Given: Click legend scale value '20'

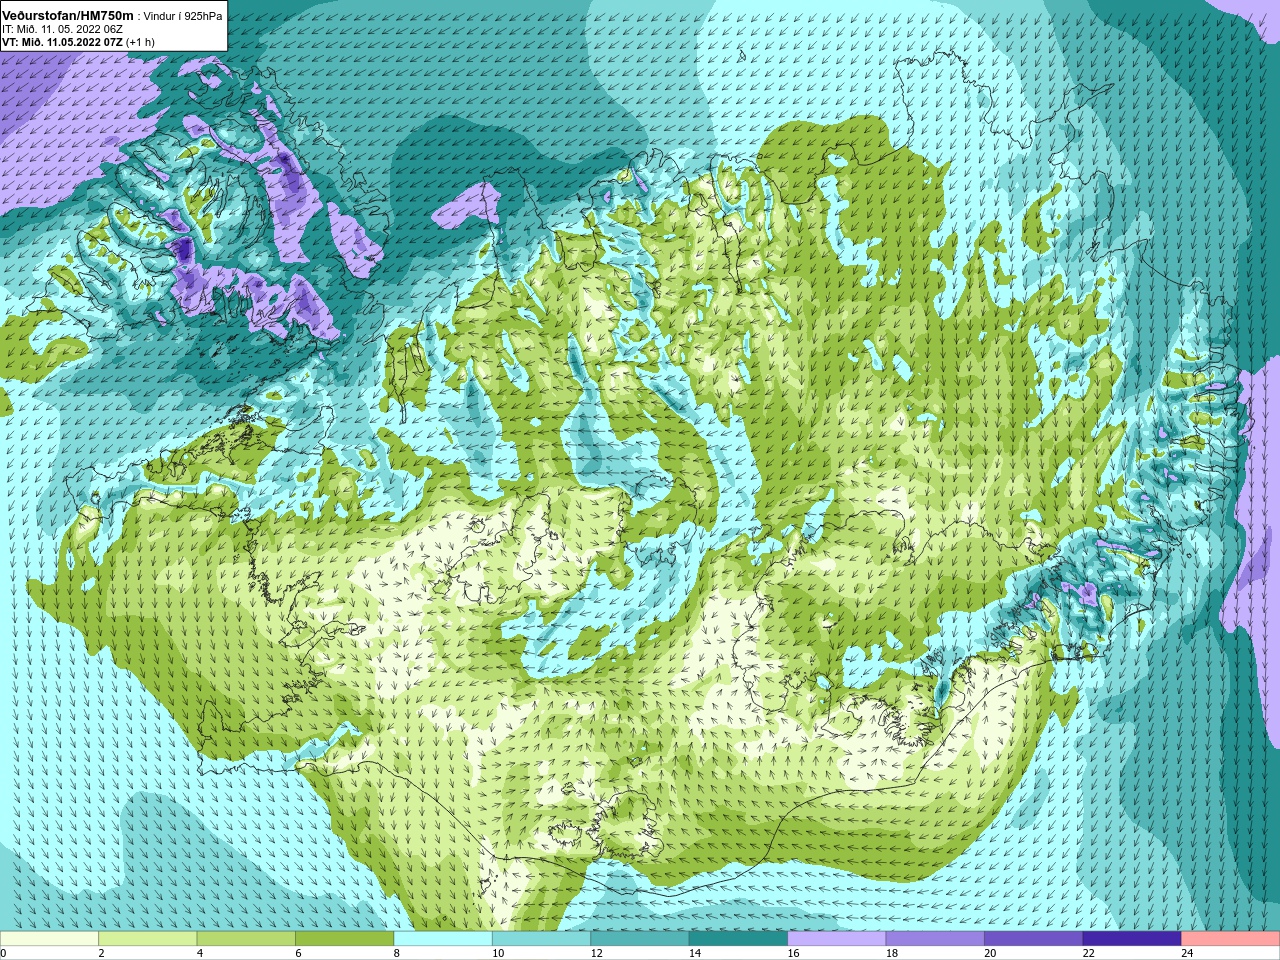Looking at the screenshot, I should coord(990,953).
